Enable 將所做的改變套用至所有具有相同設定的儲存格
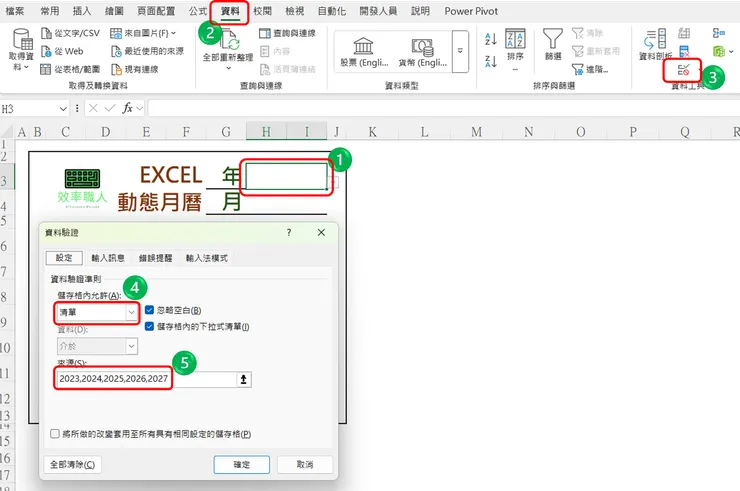Screen dimensions: 740x491 pos(55,433)
